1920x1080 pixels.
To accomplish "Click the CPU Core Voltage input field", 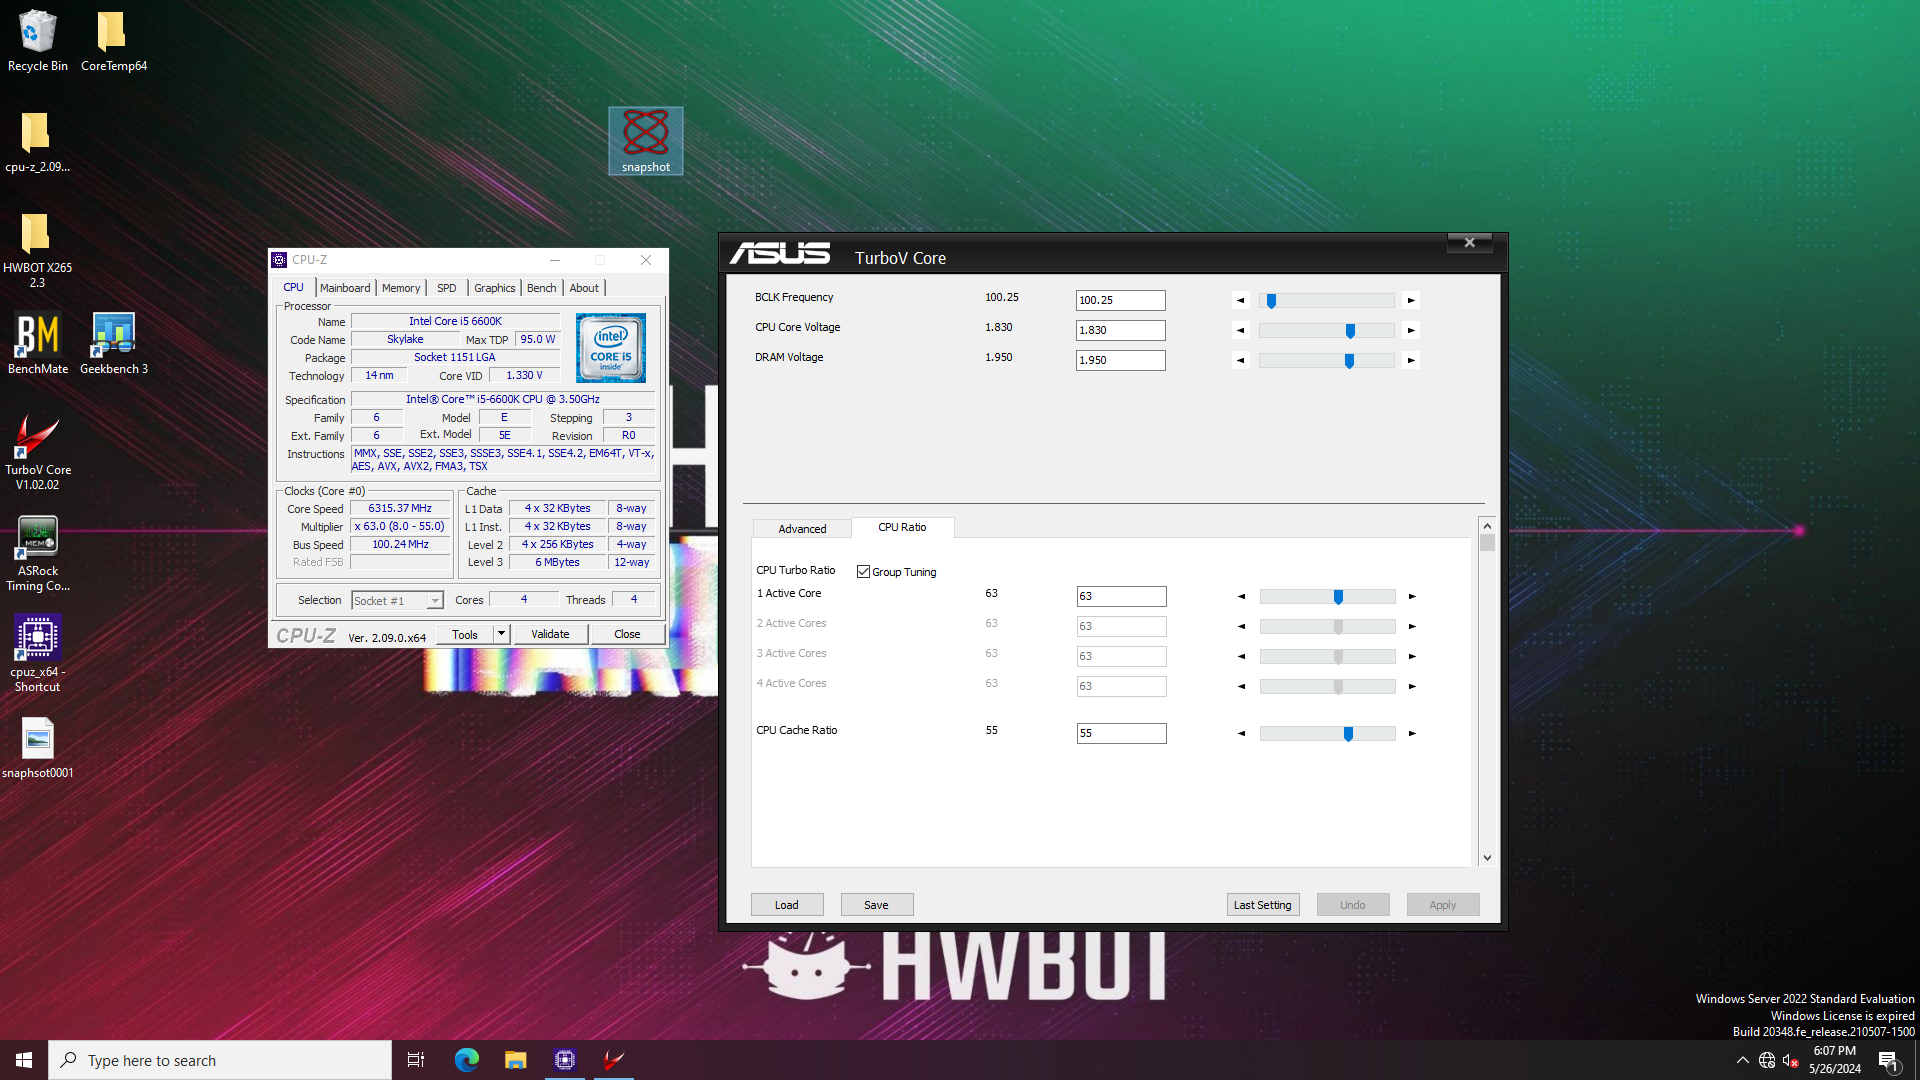I will pyautogui.click(x=1121, y=330).
